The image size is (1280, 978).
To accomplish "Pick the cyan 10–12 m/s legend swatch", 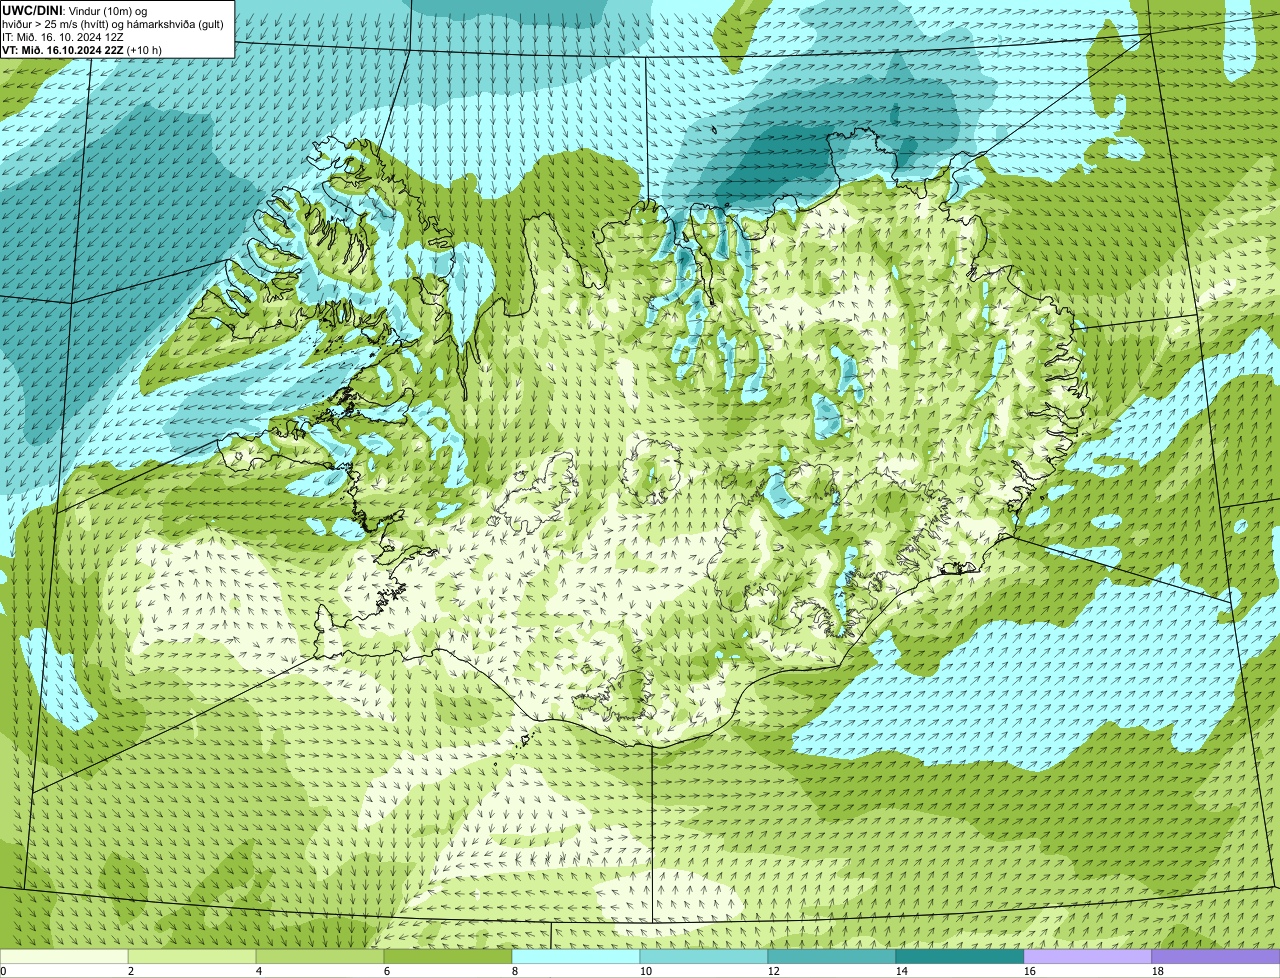I will point(704,957).
